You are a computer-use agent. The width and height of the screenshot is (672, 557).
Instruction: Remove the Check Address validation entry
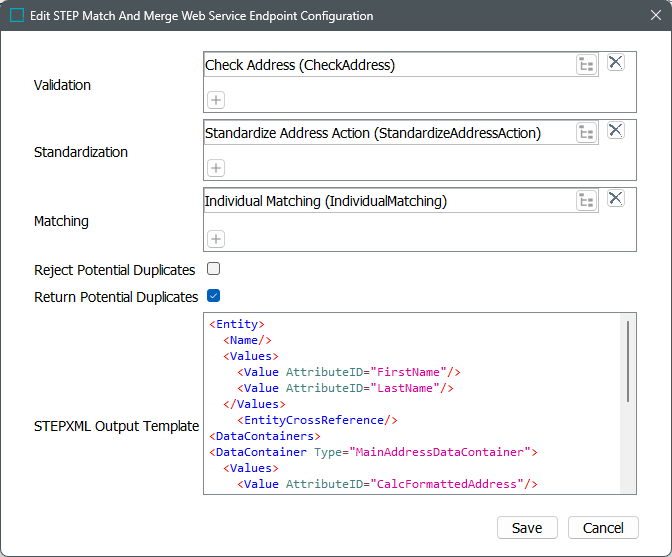(616, 63)
